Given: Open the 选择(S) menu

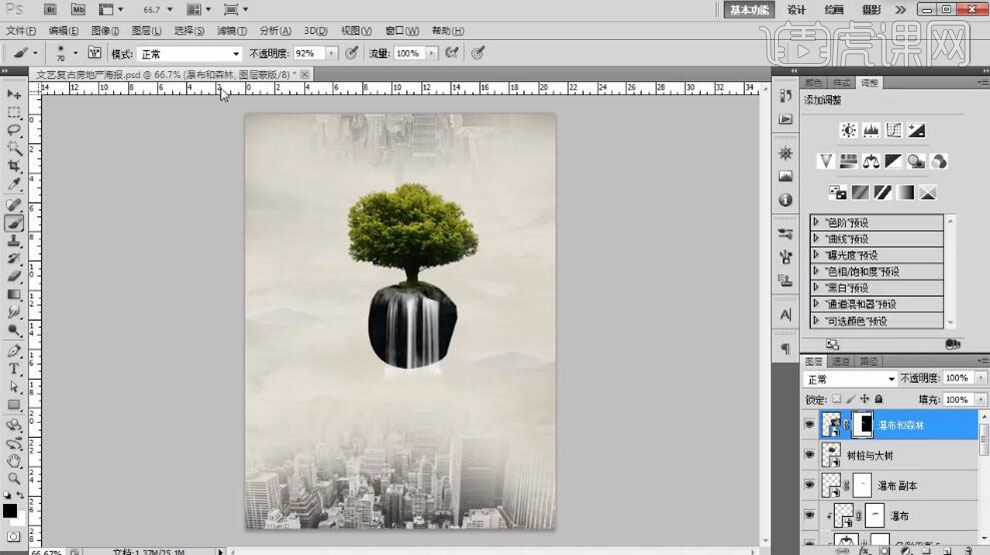Looking at the screenshot, I should point(189,30).
